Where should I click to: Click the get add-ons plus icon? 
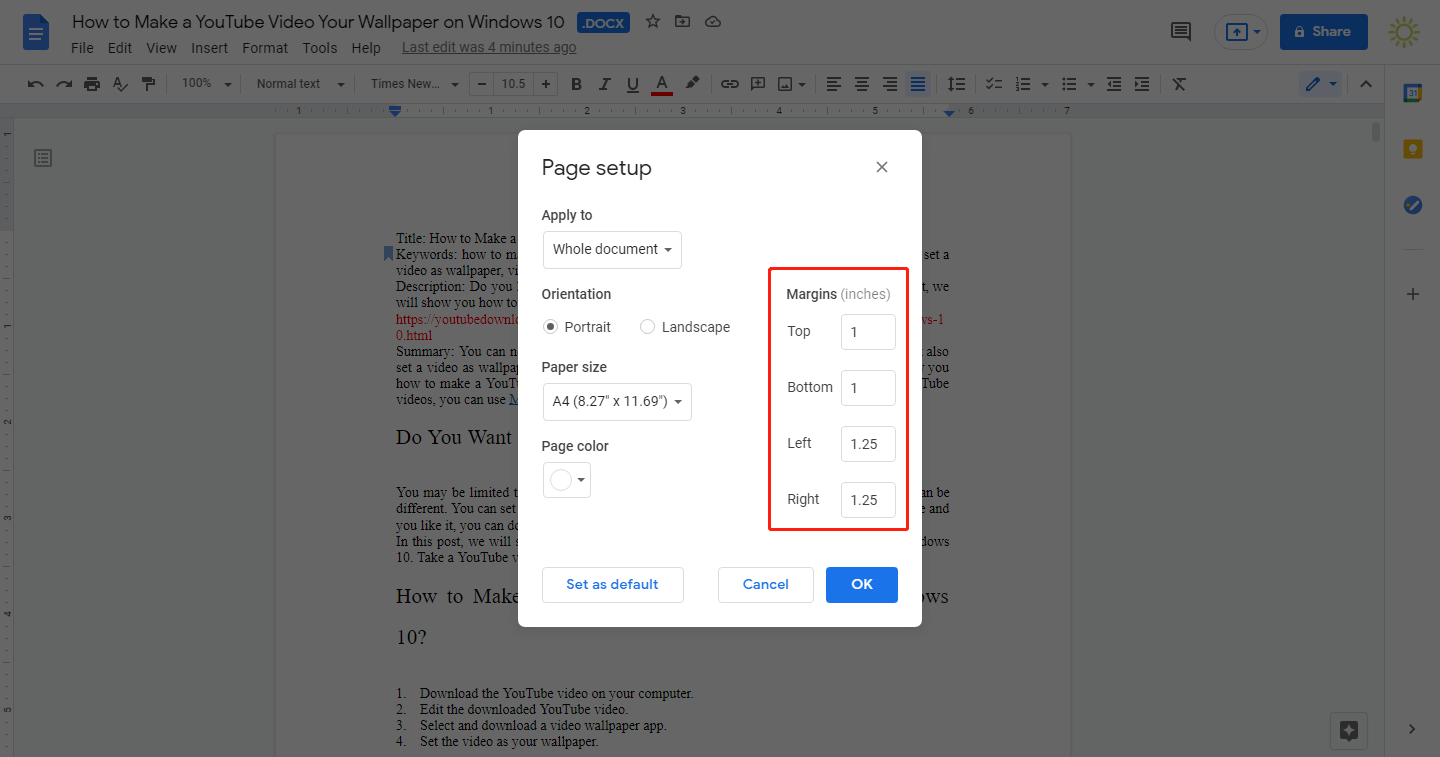(x=1412, y=294)
